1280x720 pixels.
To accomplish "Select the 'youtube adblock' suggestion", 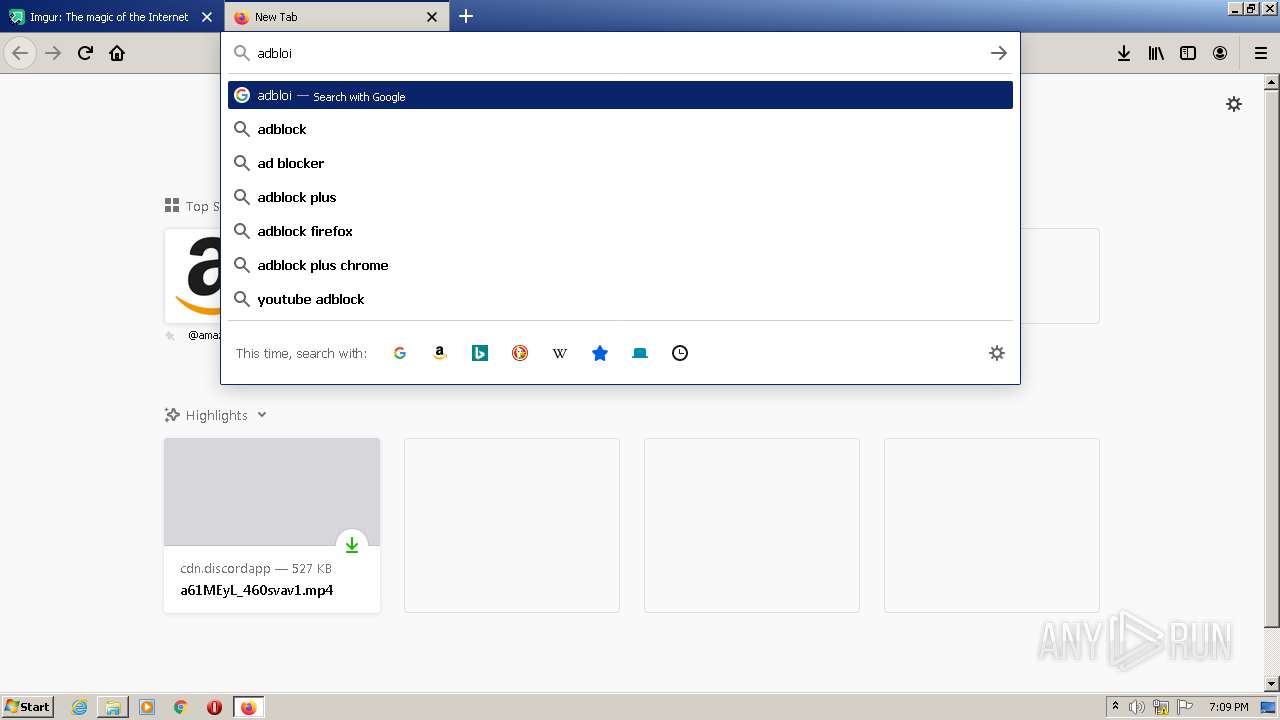I will point(620,299).
